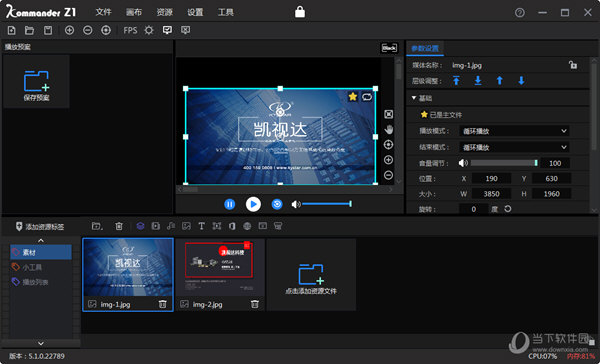
Task: Adjust the preview volume slider
Action: point(327,204)
